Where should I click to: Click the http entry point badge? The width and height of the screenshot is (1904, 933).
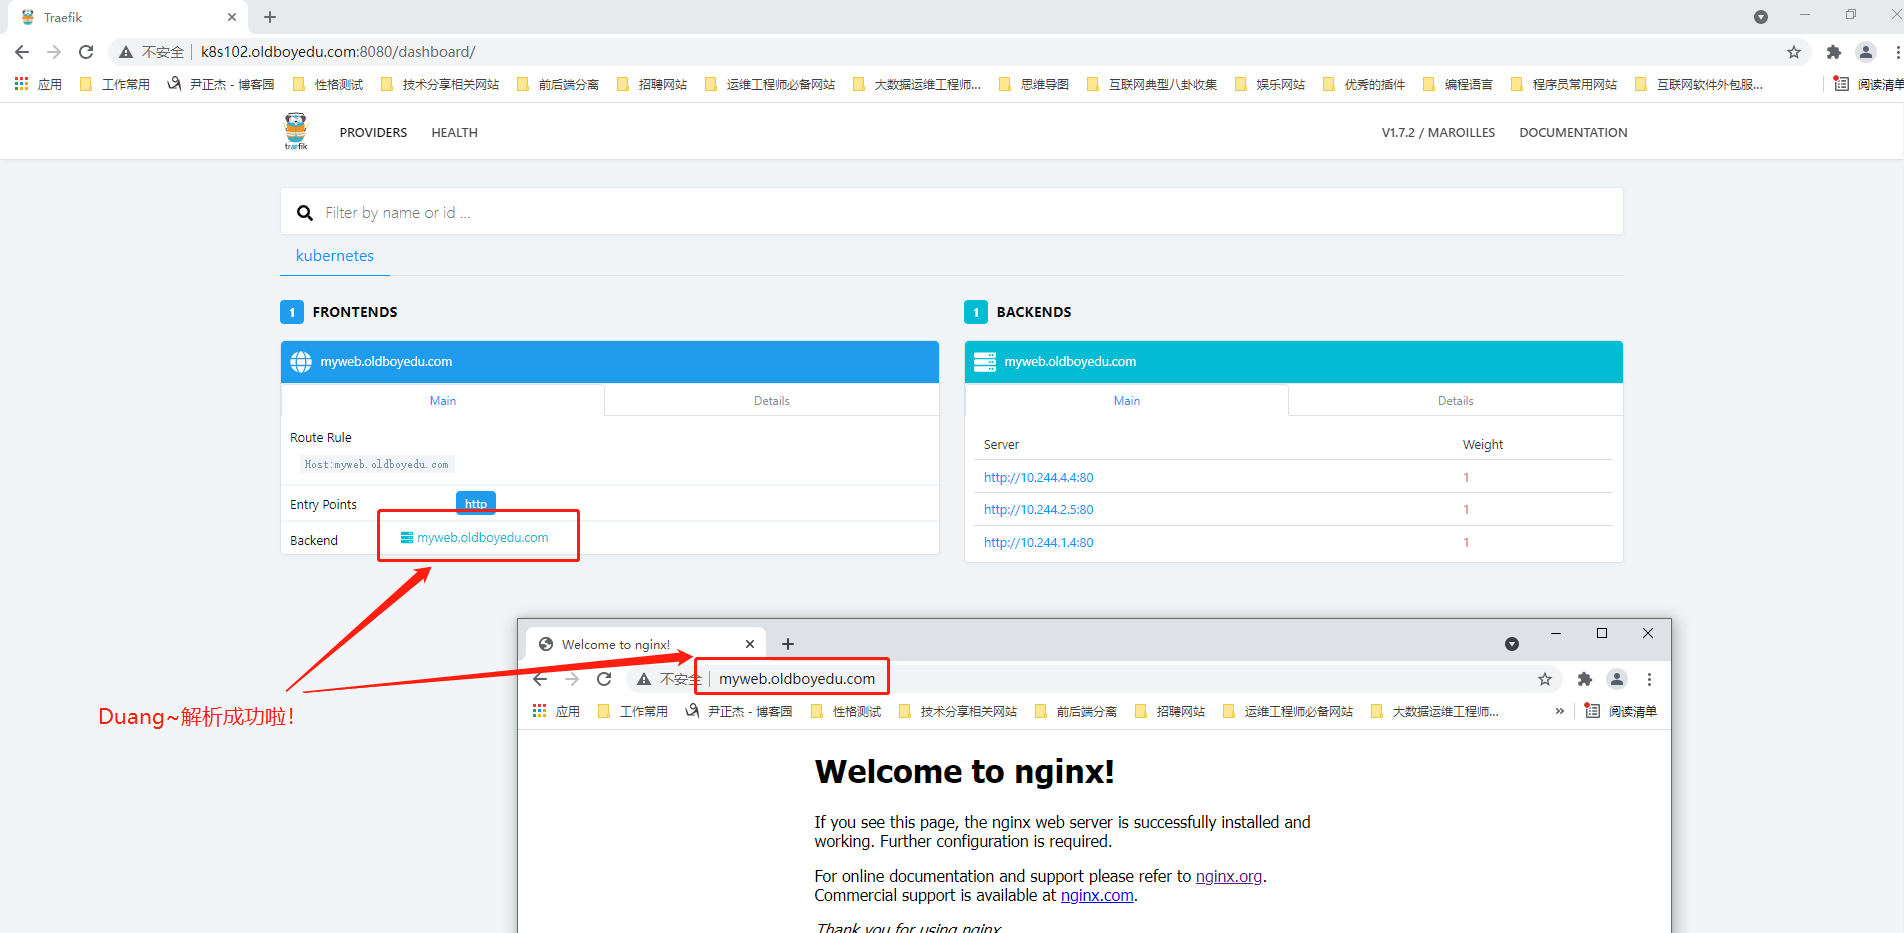[476, 504]
